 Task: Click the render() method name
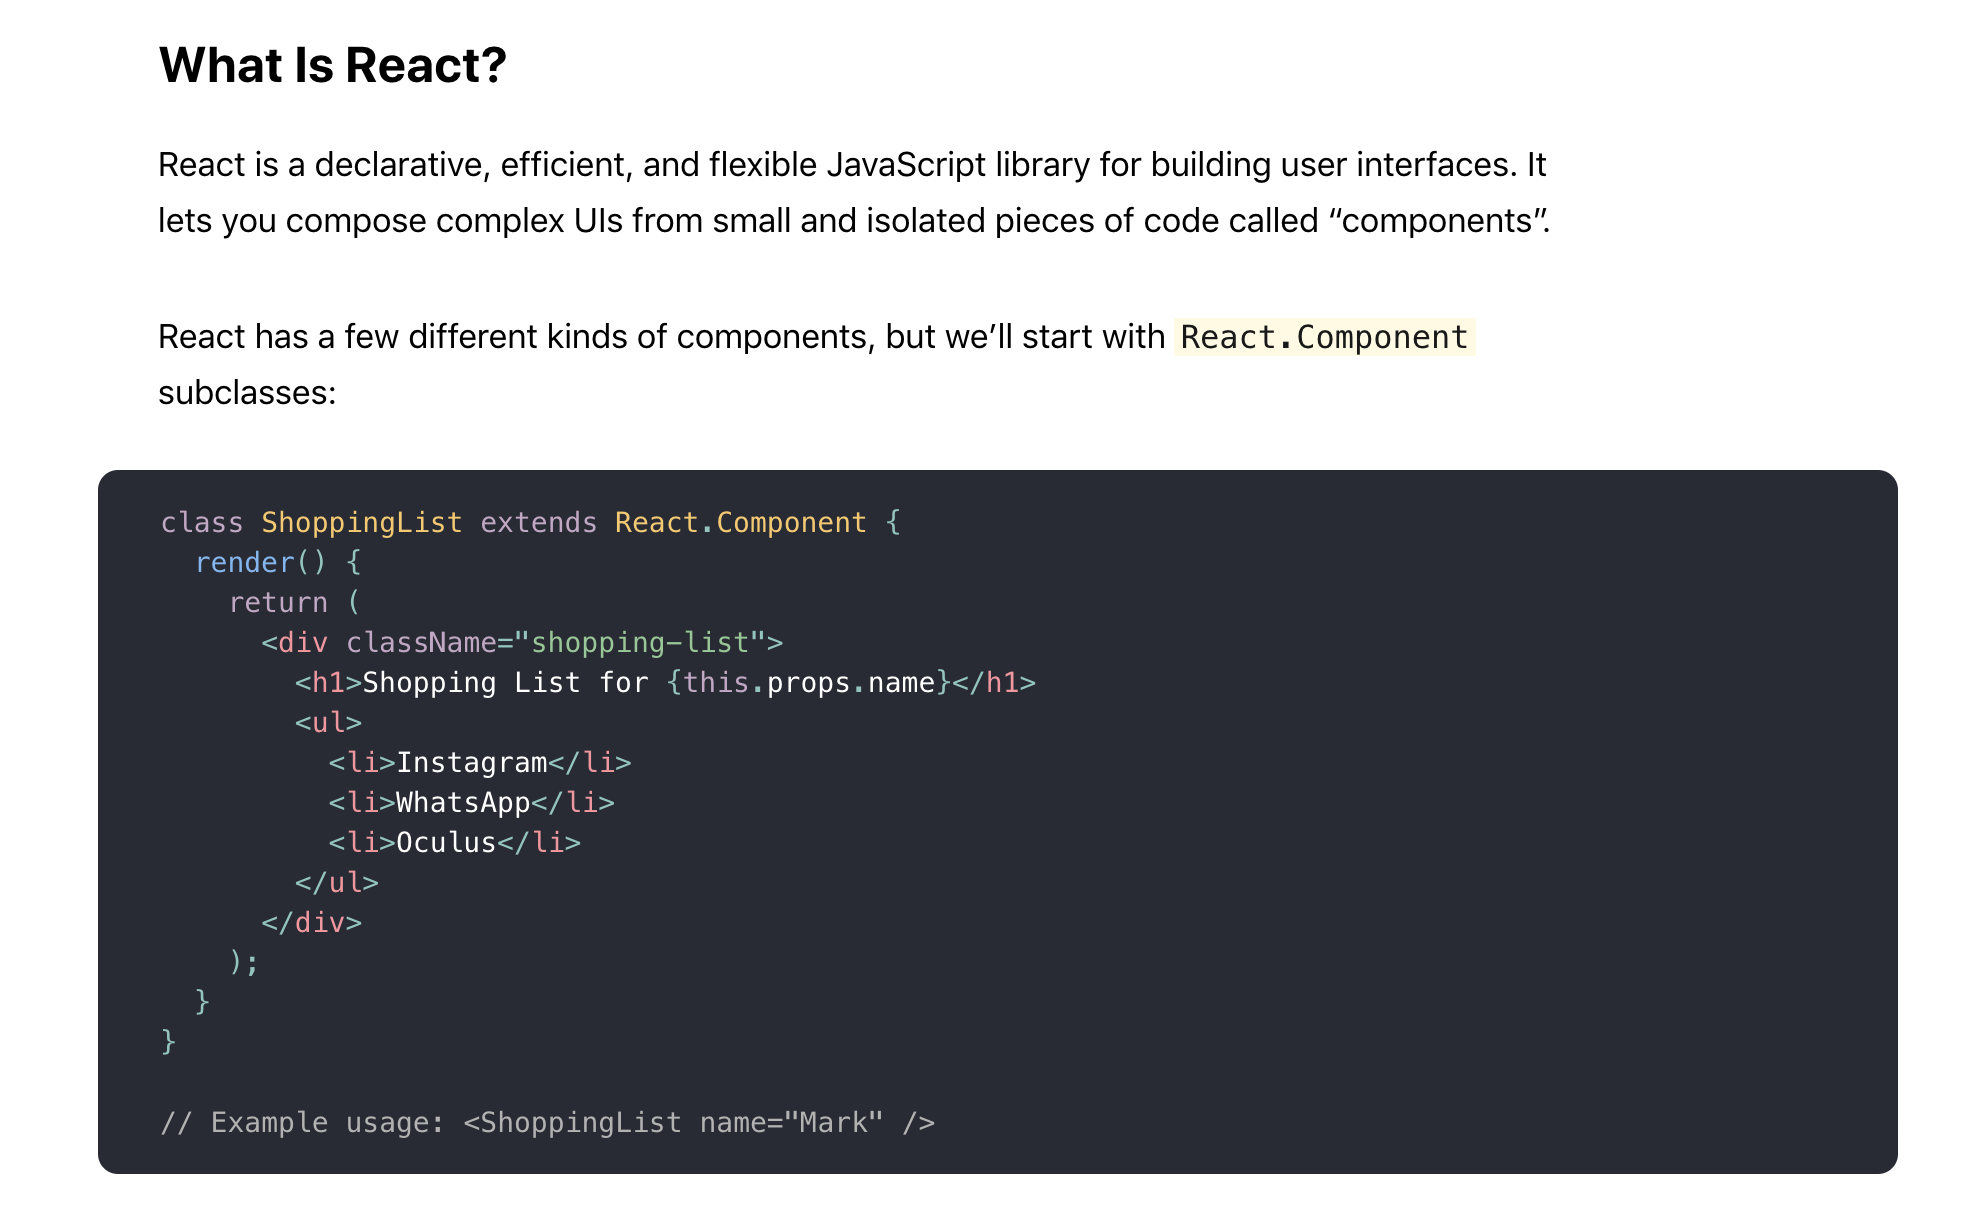pyautogui.click(x=245, y=563)
